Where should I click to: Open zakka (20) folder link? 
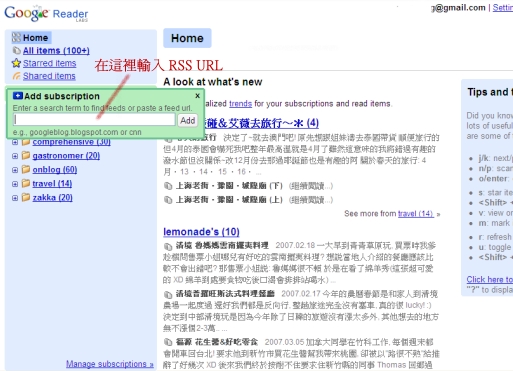click(52, 198)
